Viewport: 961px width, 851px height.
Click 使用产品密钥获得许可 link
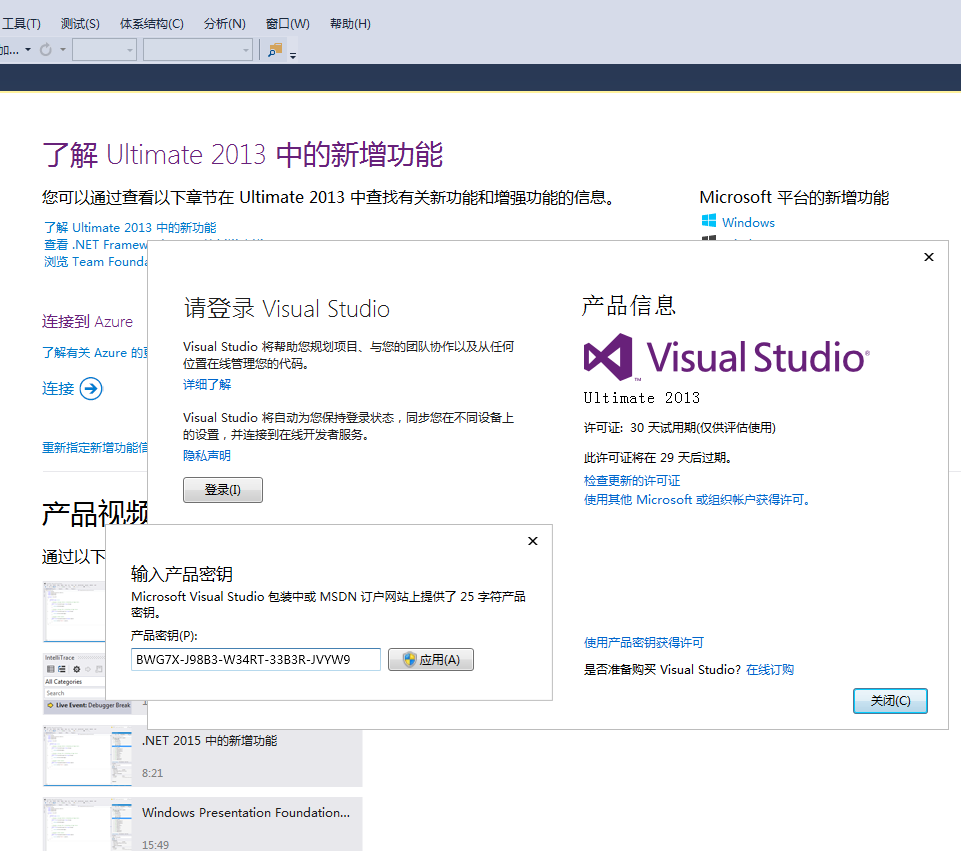pyautogui.click(x=644, y=642)
